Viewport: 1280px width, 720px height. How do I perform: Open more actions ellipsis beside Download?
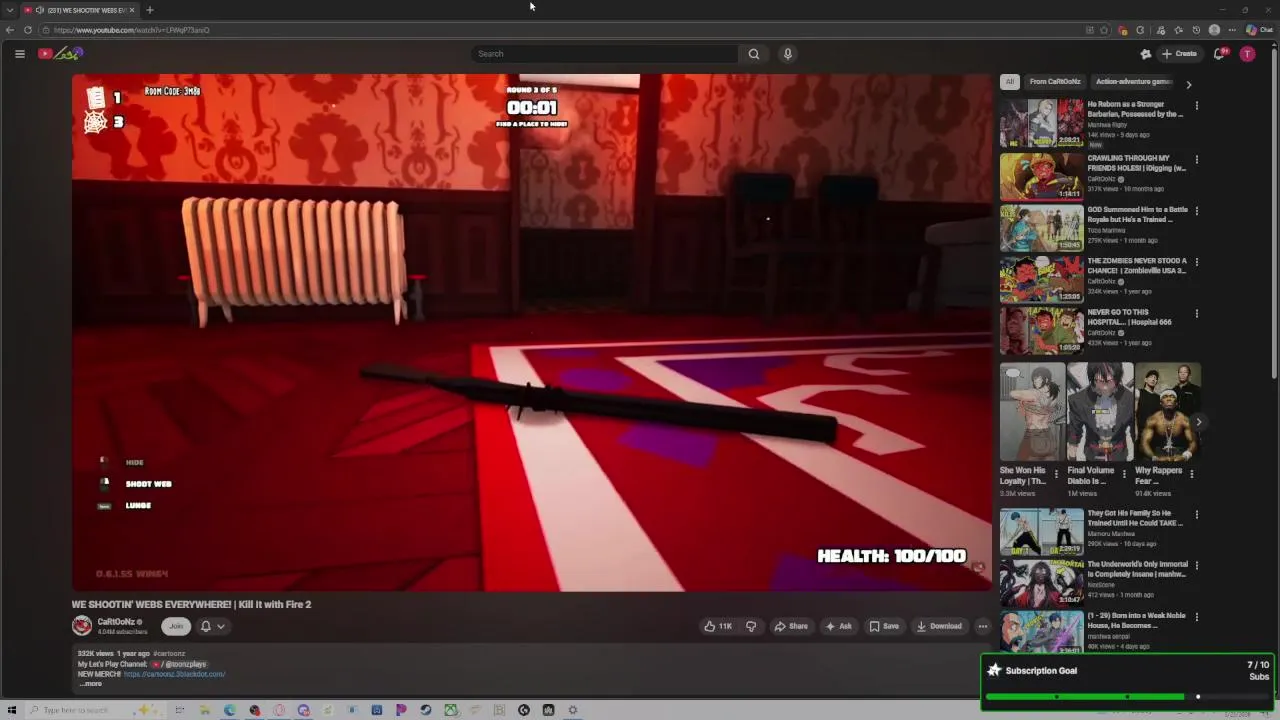[x=983, y=626]
